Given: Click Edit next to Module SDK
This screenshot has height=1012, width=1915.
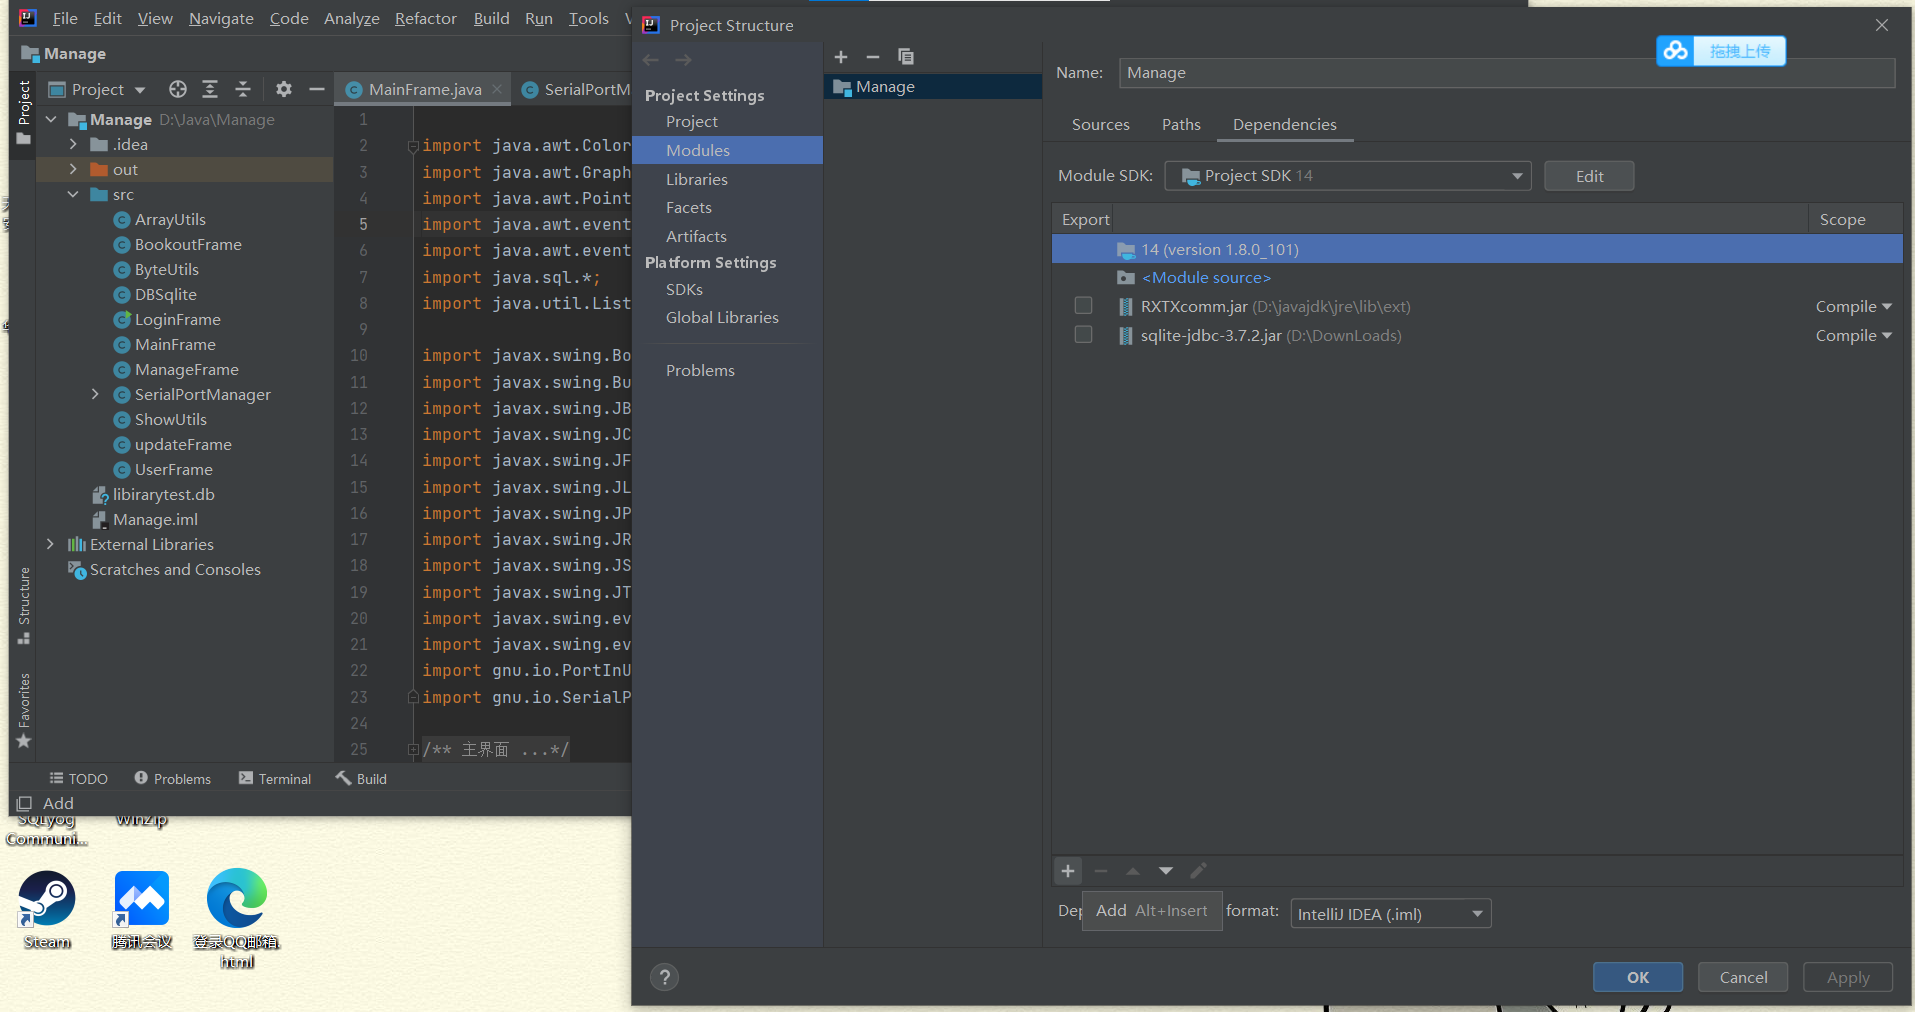Looking at the screenshot, I should [x=1589, y=176].
